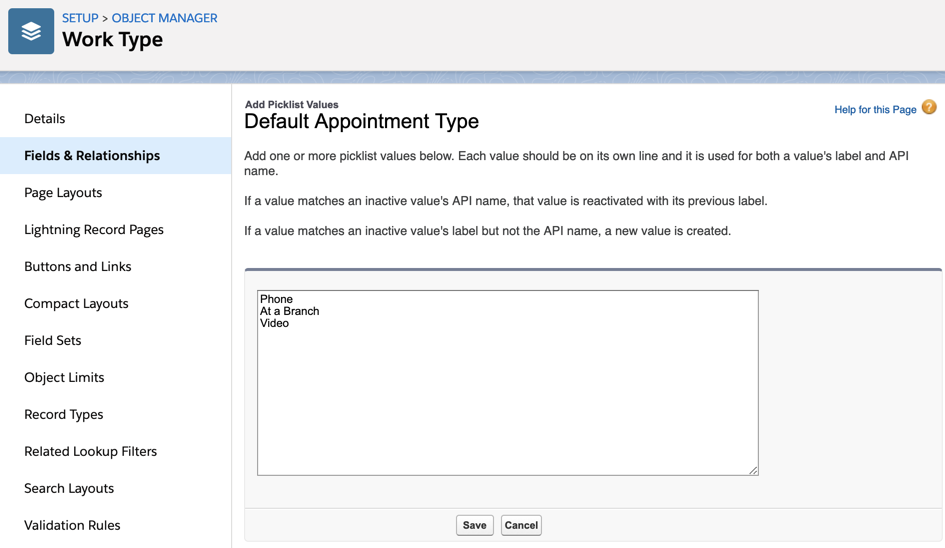Click the 'Default Appointment Type' heading

pyautogui.click(x=362, y=121)
